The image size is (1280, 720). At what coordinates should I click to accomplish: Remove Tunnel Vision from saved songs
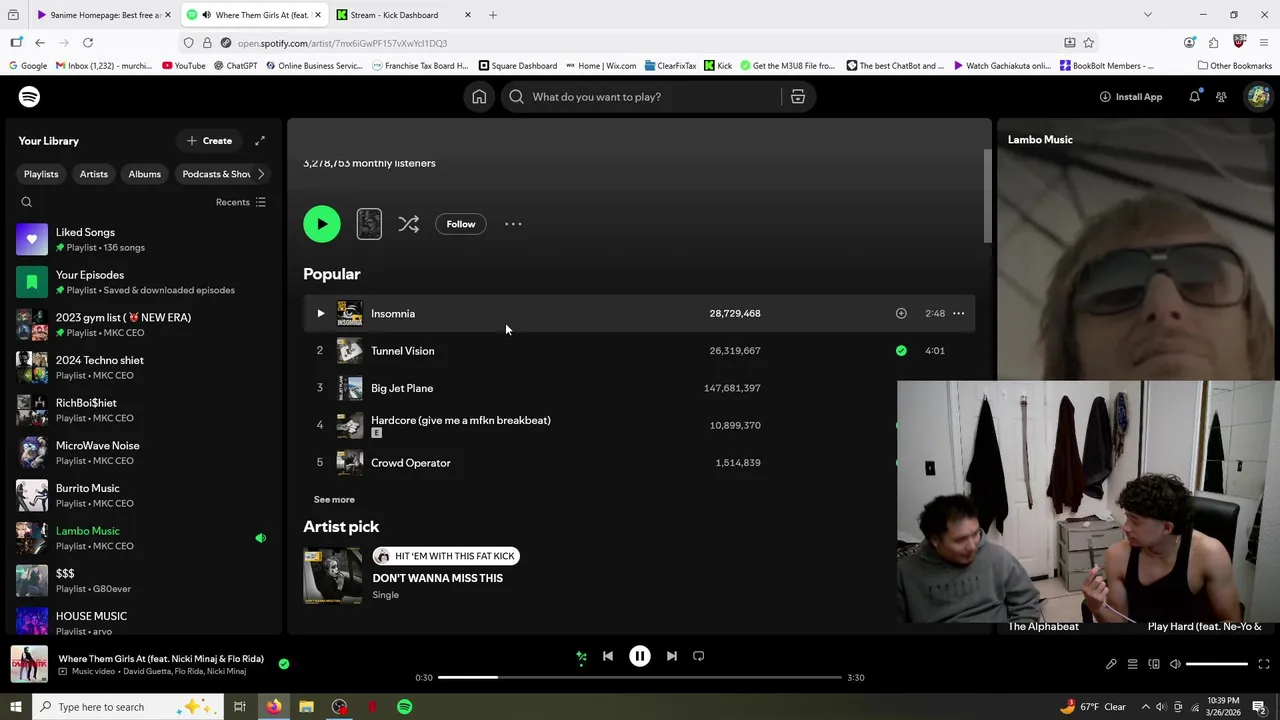pyautogui.click(x=901, y=351)
